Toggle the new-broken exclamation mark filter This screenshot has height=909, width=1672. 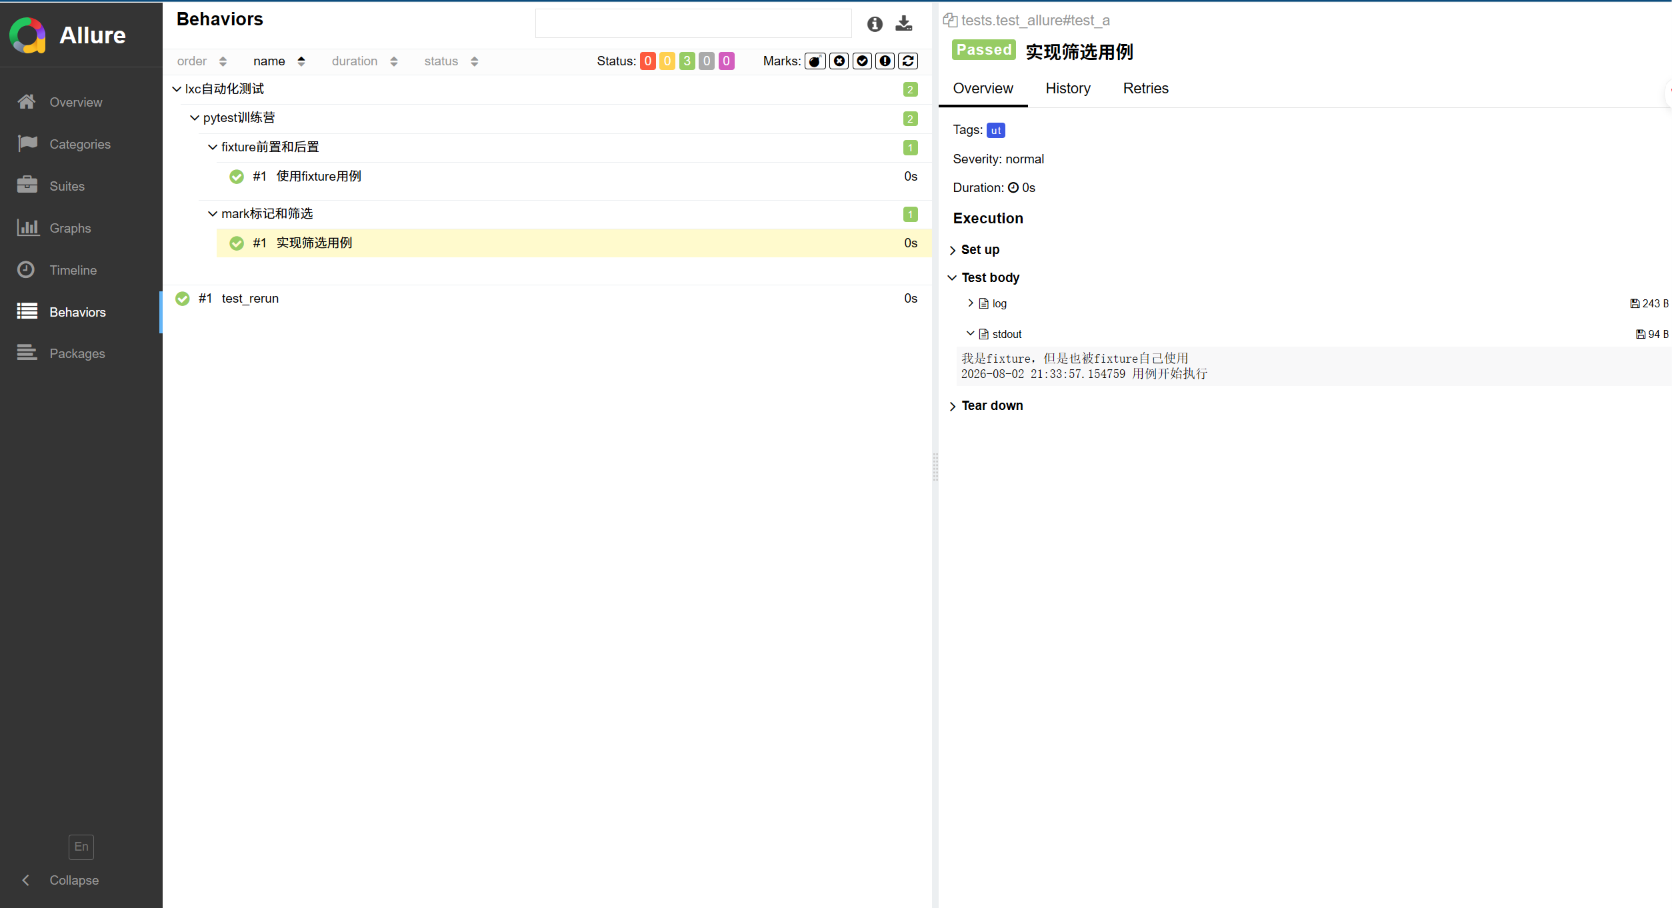point(885,61)
